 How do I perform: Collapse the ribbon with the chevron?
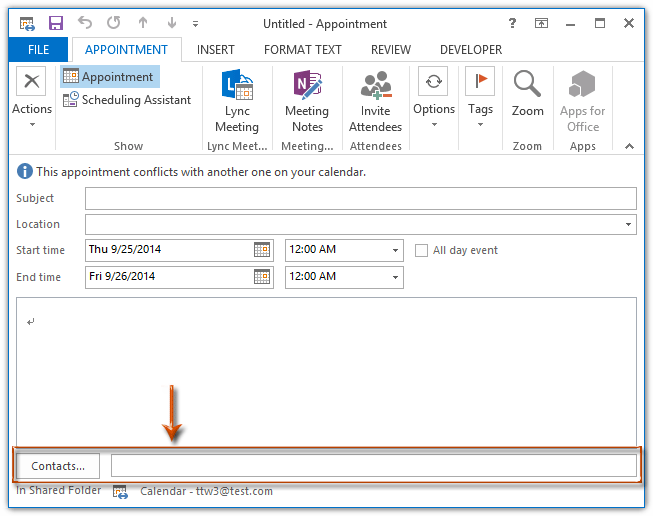pyautogui.click(x=629, y=146)
